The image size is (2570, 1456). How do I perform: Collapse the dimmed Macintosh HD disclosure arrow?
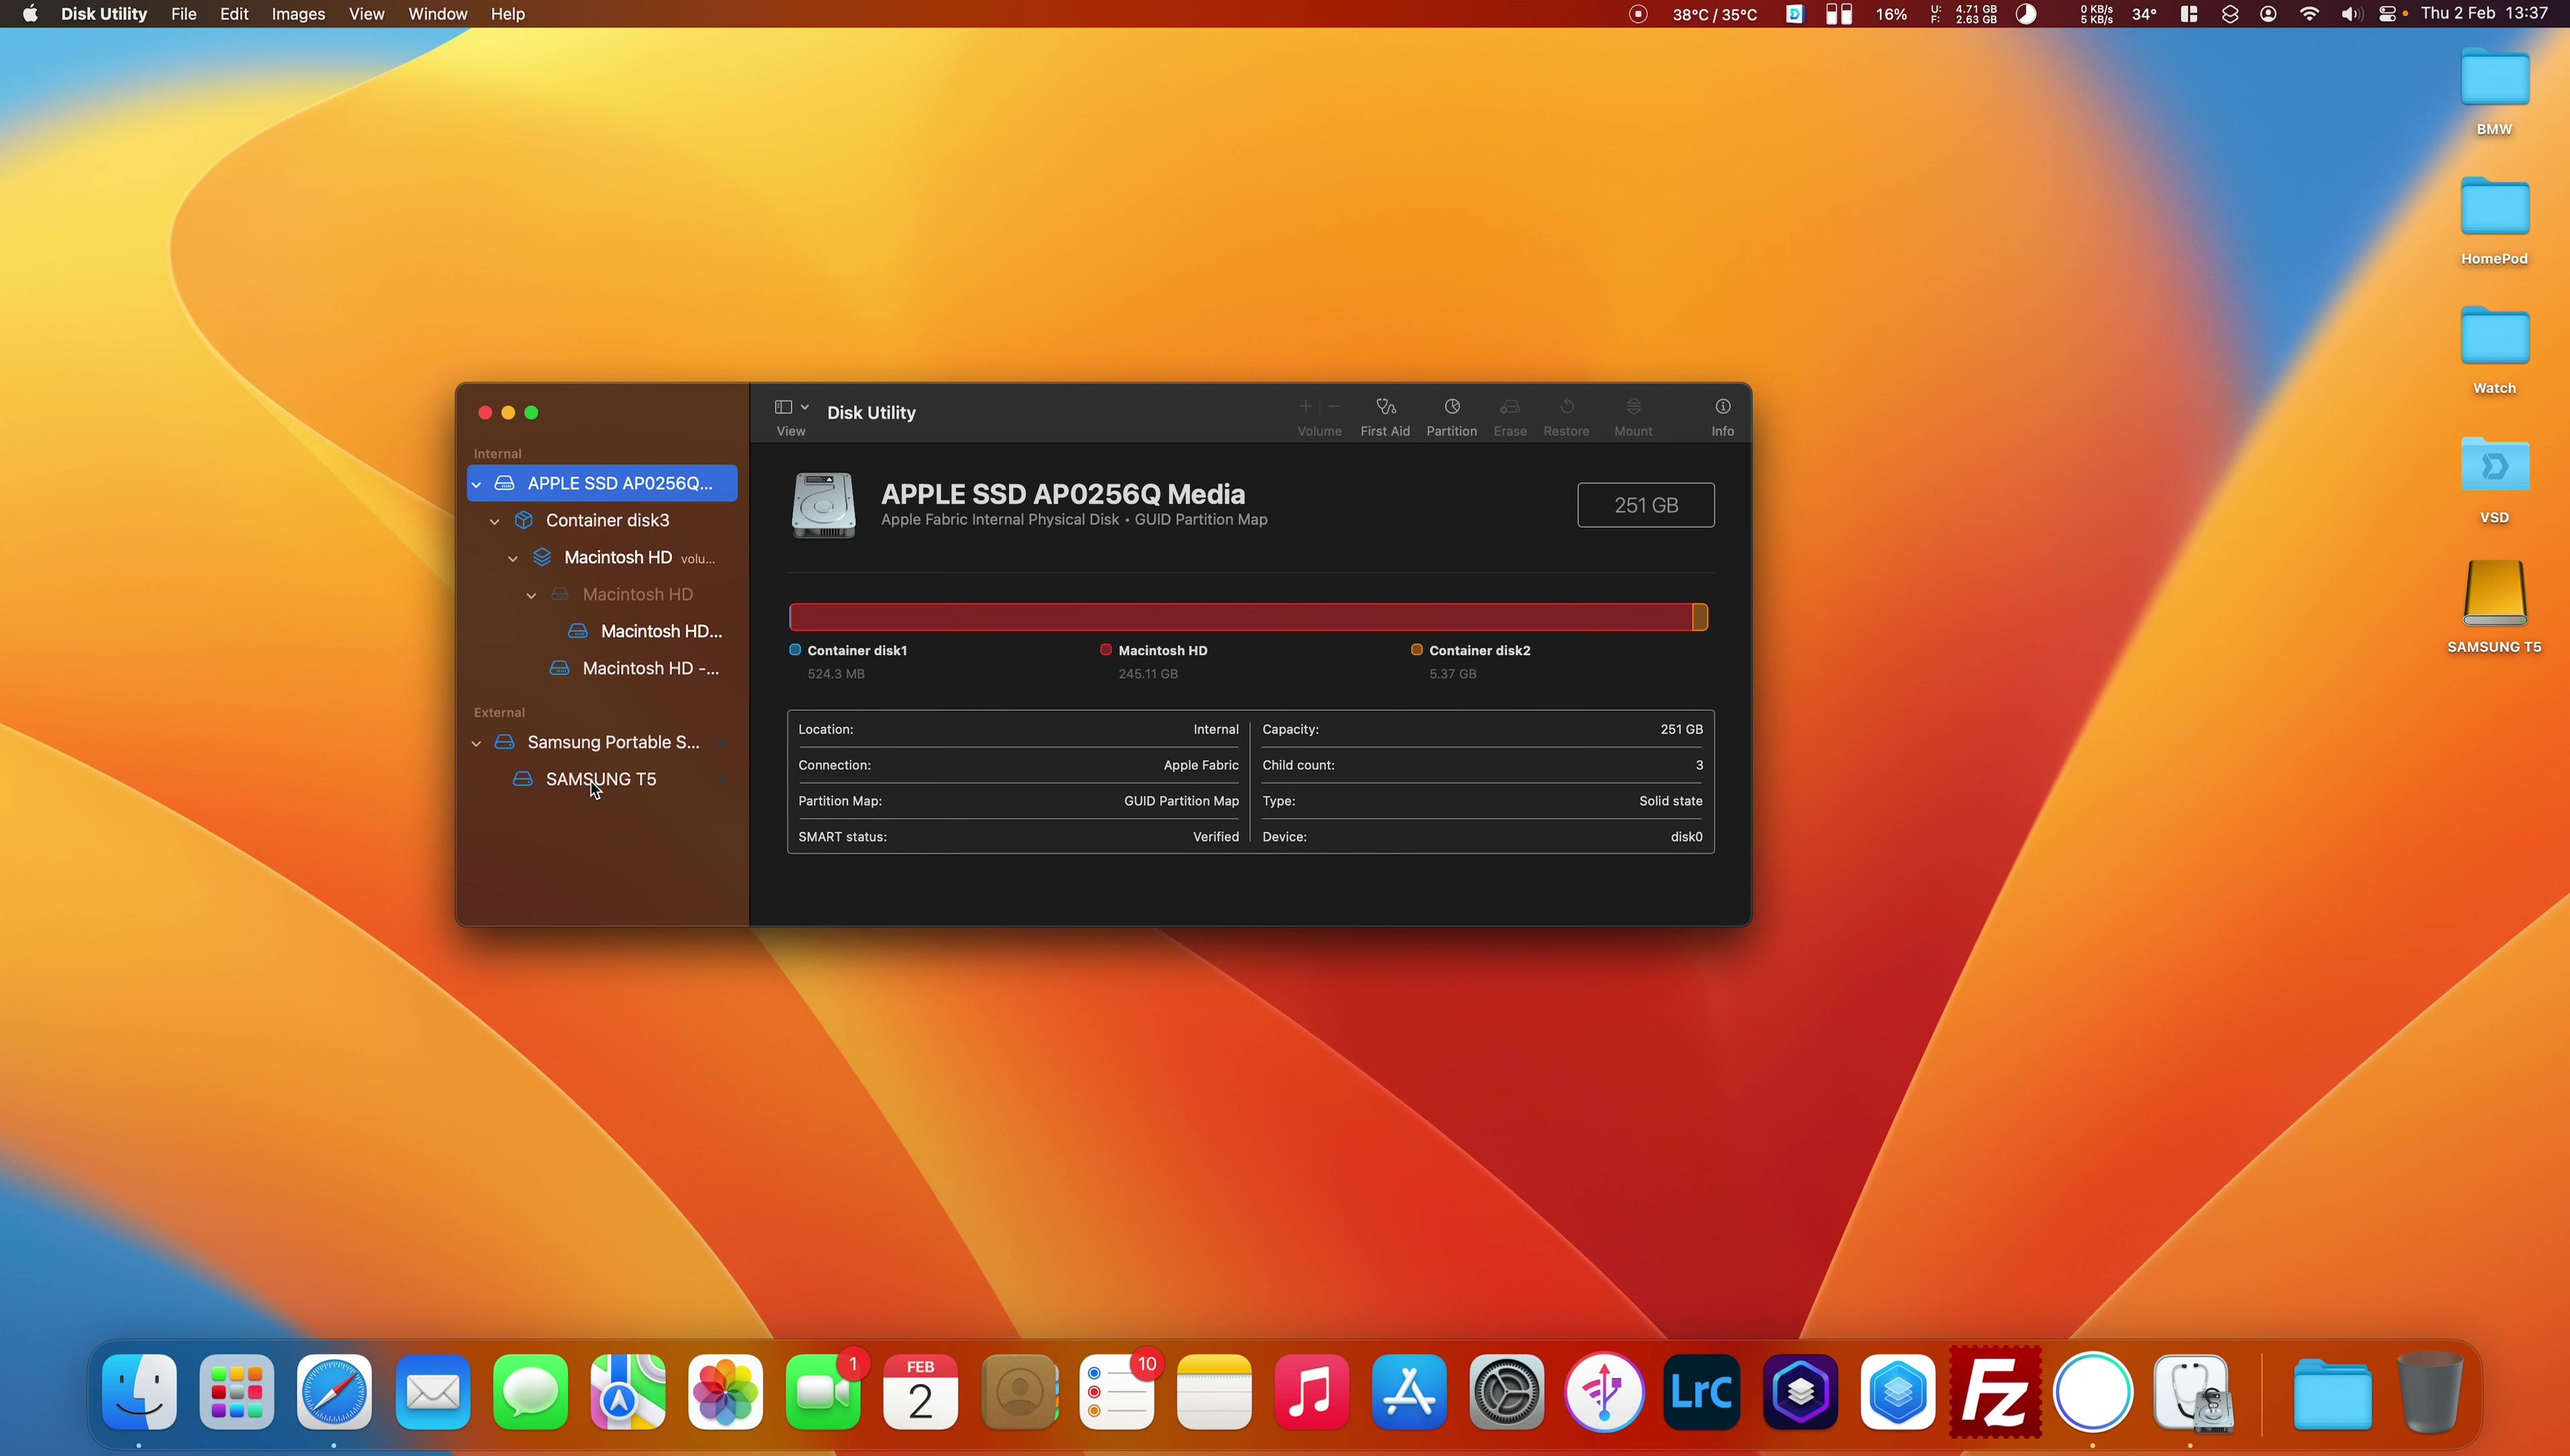tap(532, 595)
